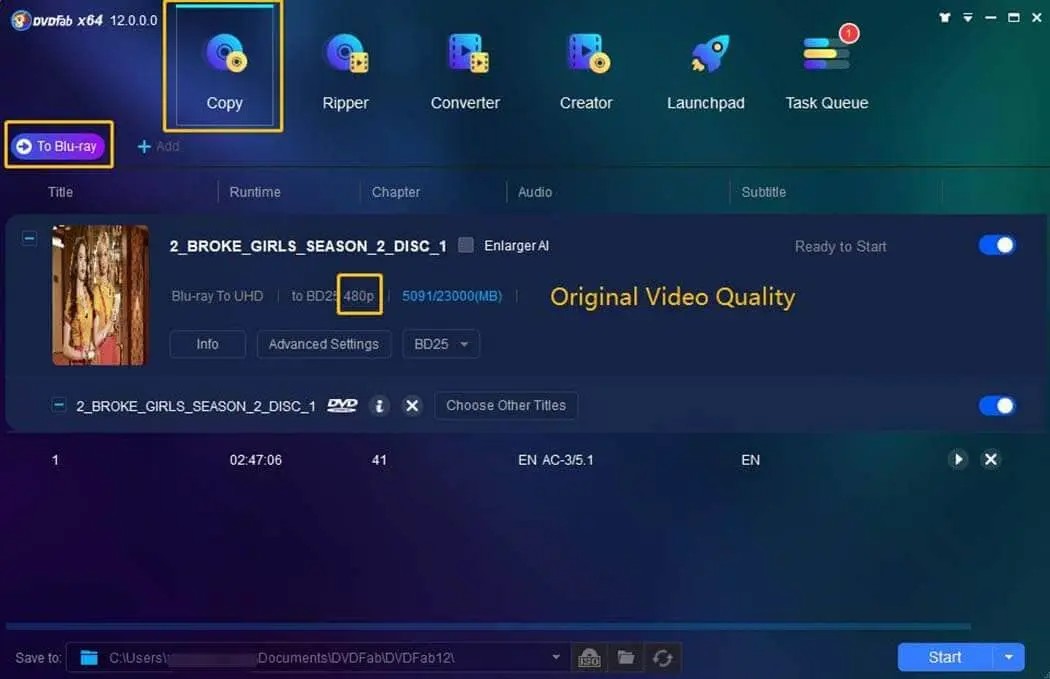Click the Subtitle column header
Viewport: 1050px width, 679px height.
coord(763,192)
